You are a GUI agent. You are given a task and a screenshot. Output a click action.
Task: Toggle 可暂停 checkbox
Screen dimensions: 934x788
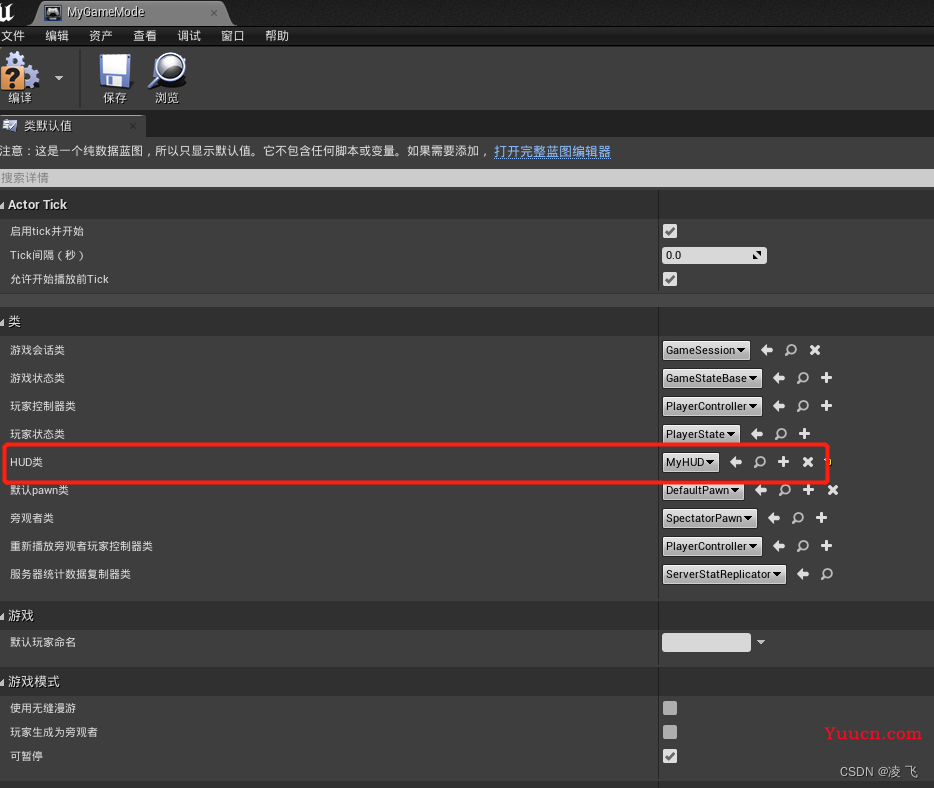[x=670, y=756]
